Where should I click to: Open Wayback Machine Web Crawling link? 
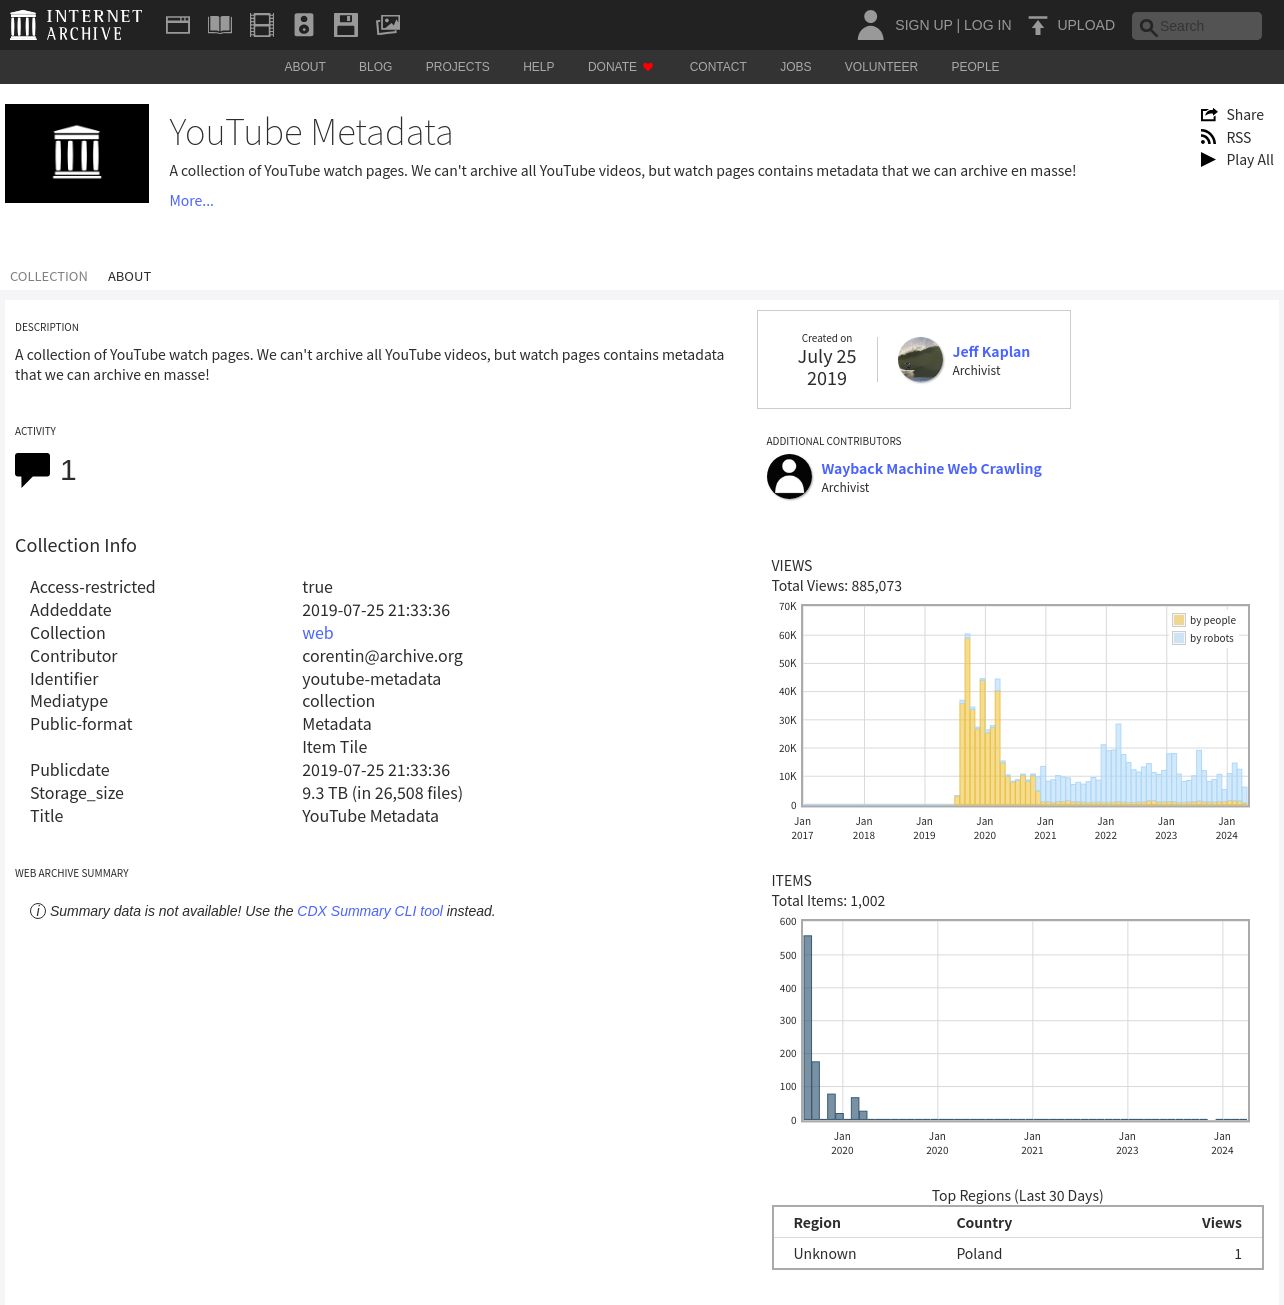pos(931,469)
